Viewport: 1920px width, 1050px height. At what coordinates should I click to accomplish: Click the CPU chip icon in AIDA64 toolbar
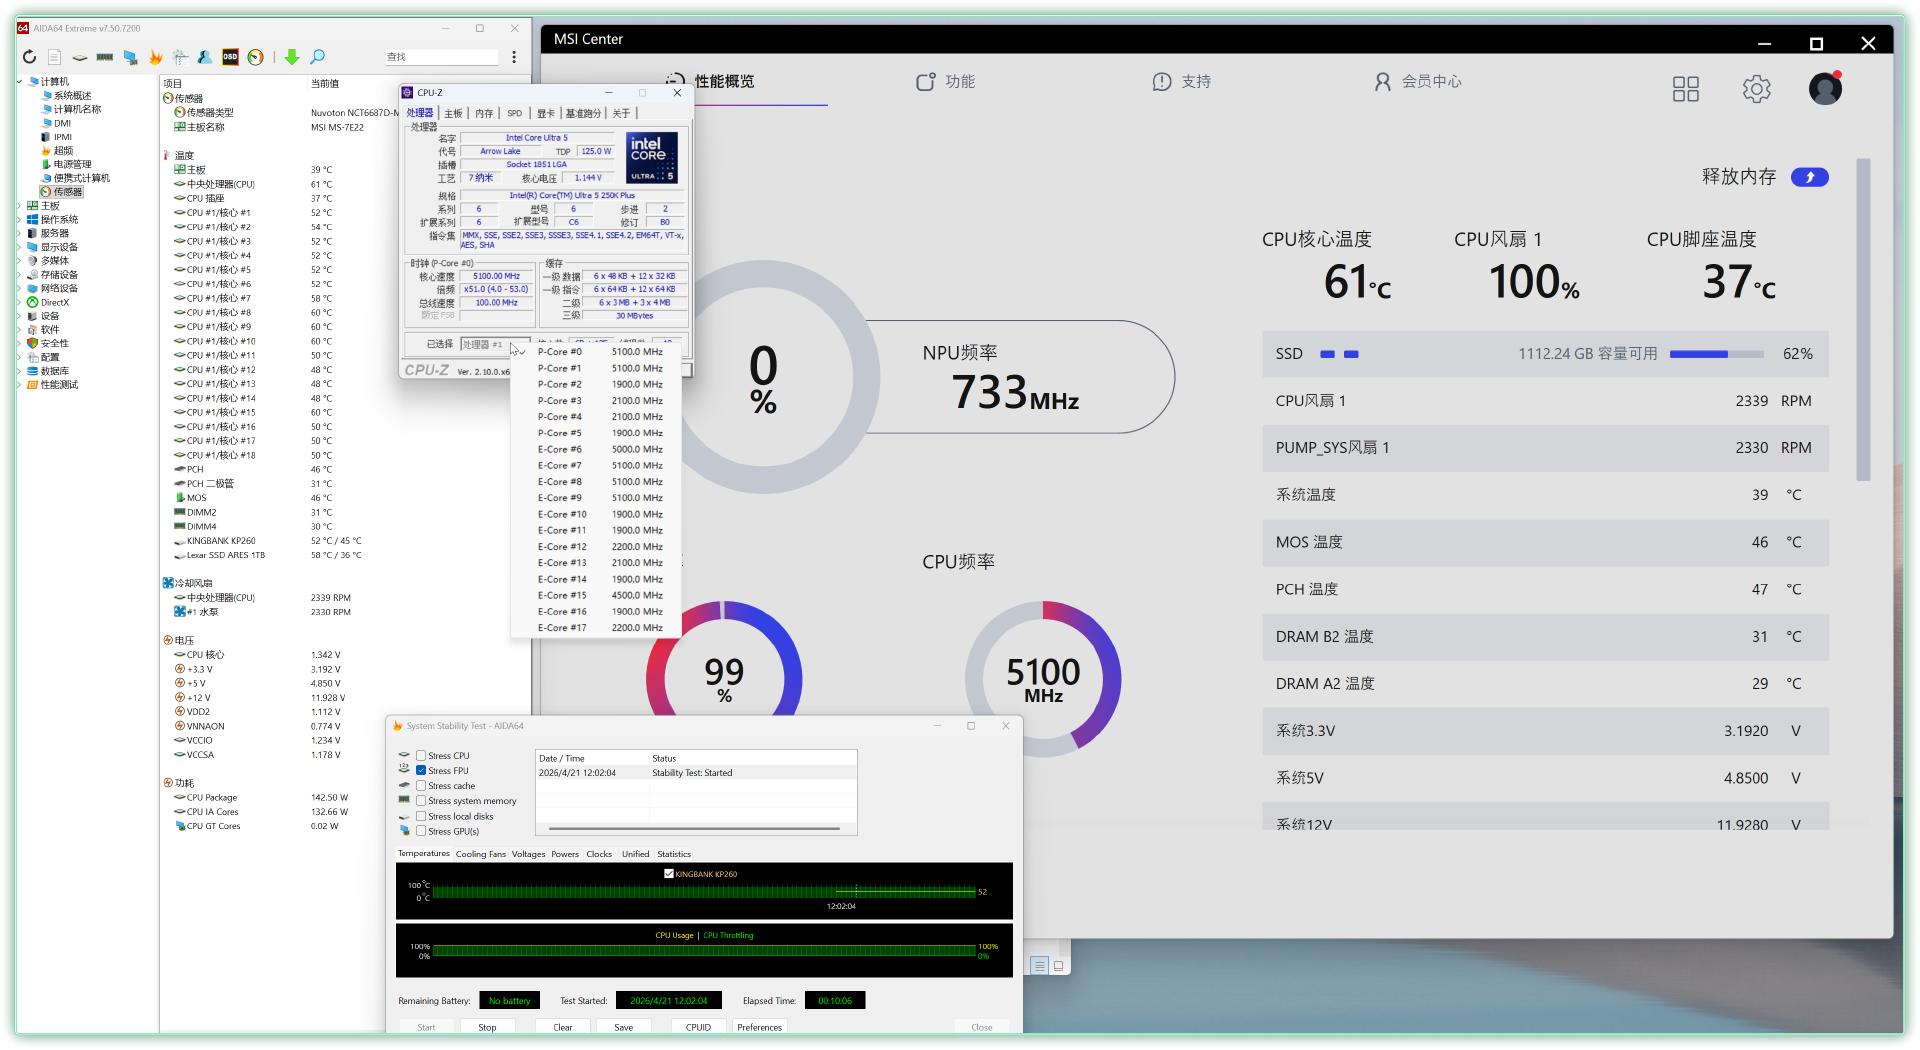coord(79,57)
